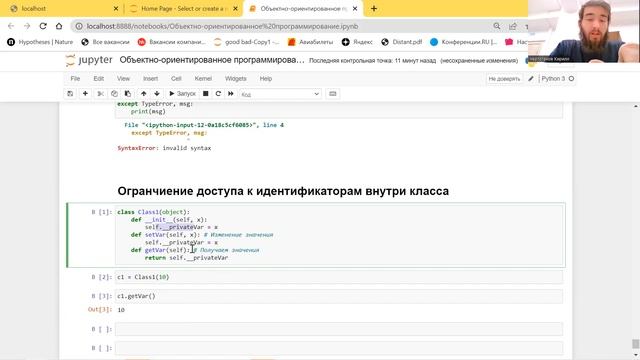Screen dimensions: 640x360
Task: Click the browser back arrow
Action: [x=11, y=26]
